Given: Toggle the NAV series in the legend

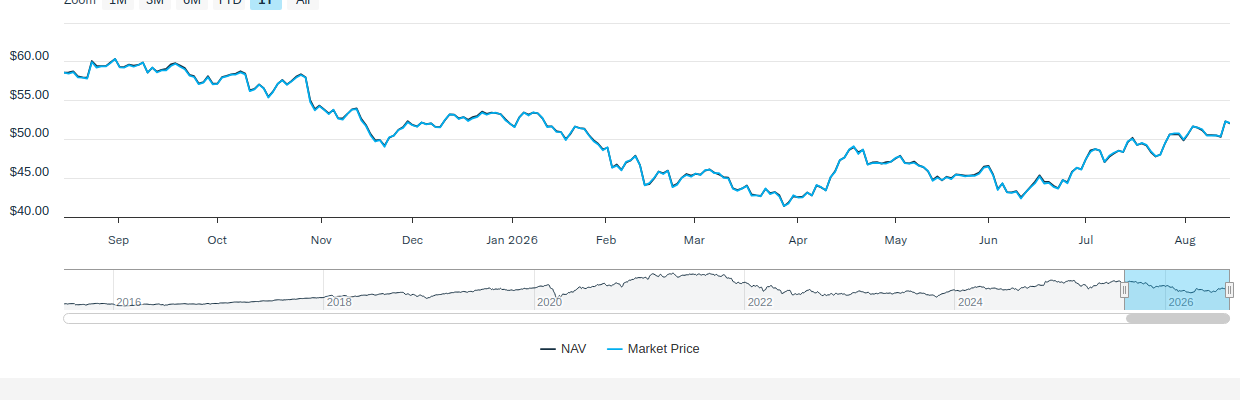Looking at the screenshot, I should pyautogui.click(x=563, y=349).
